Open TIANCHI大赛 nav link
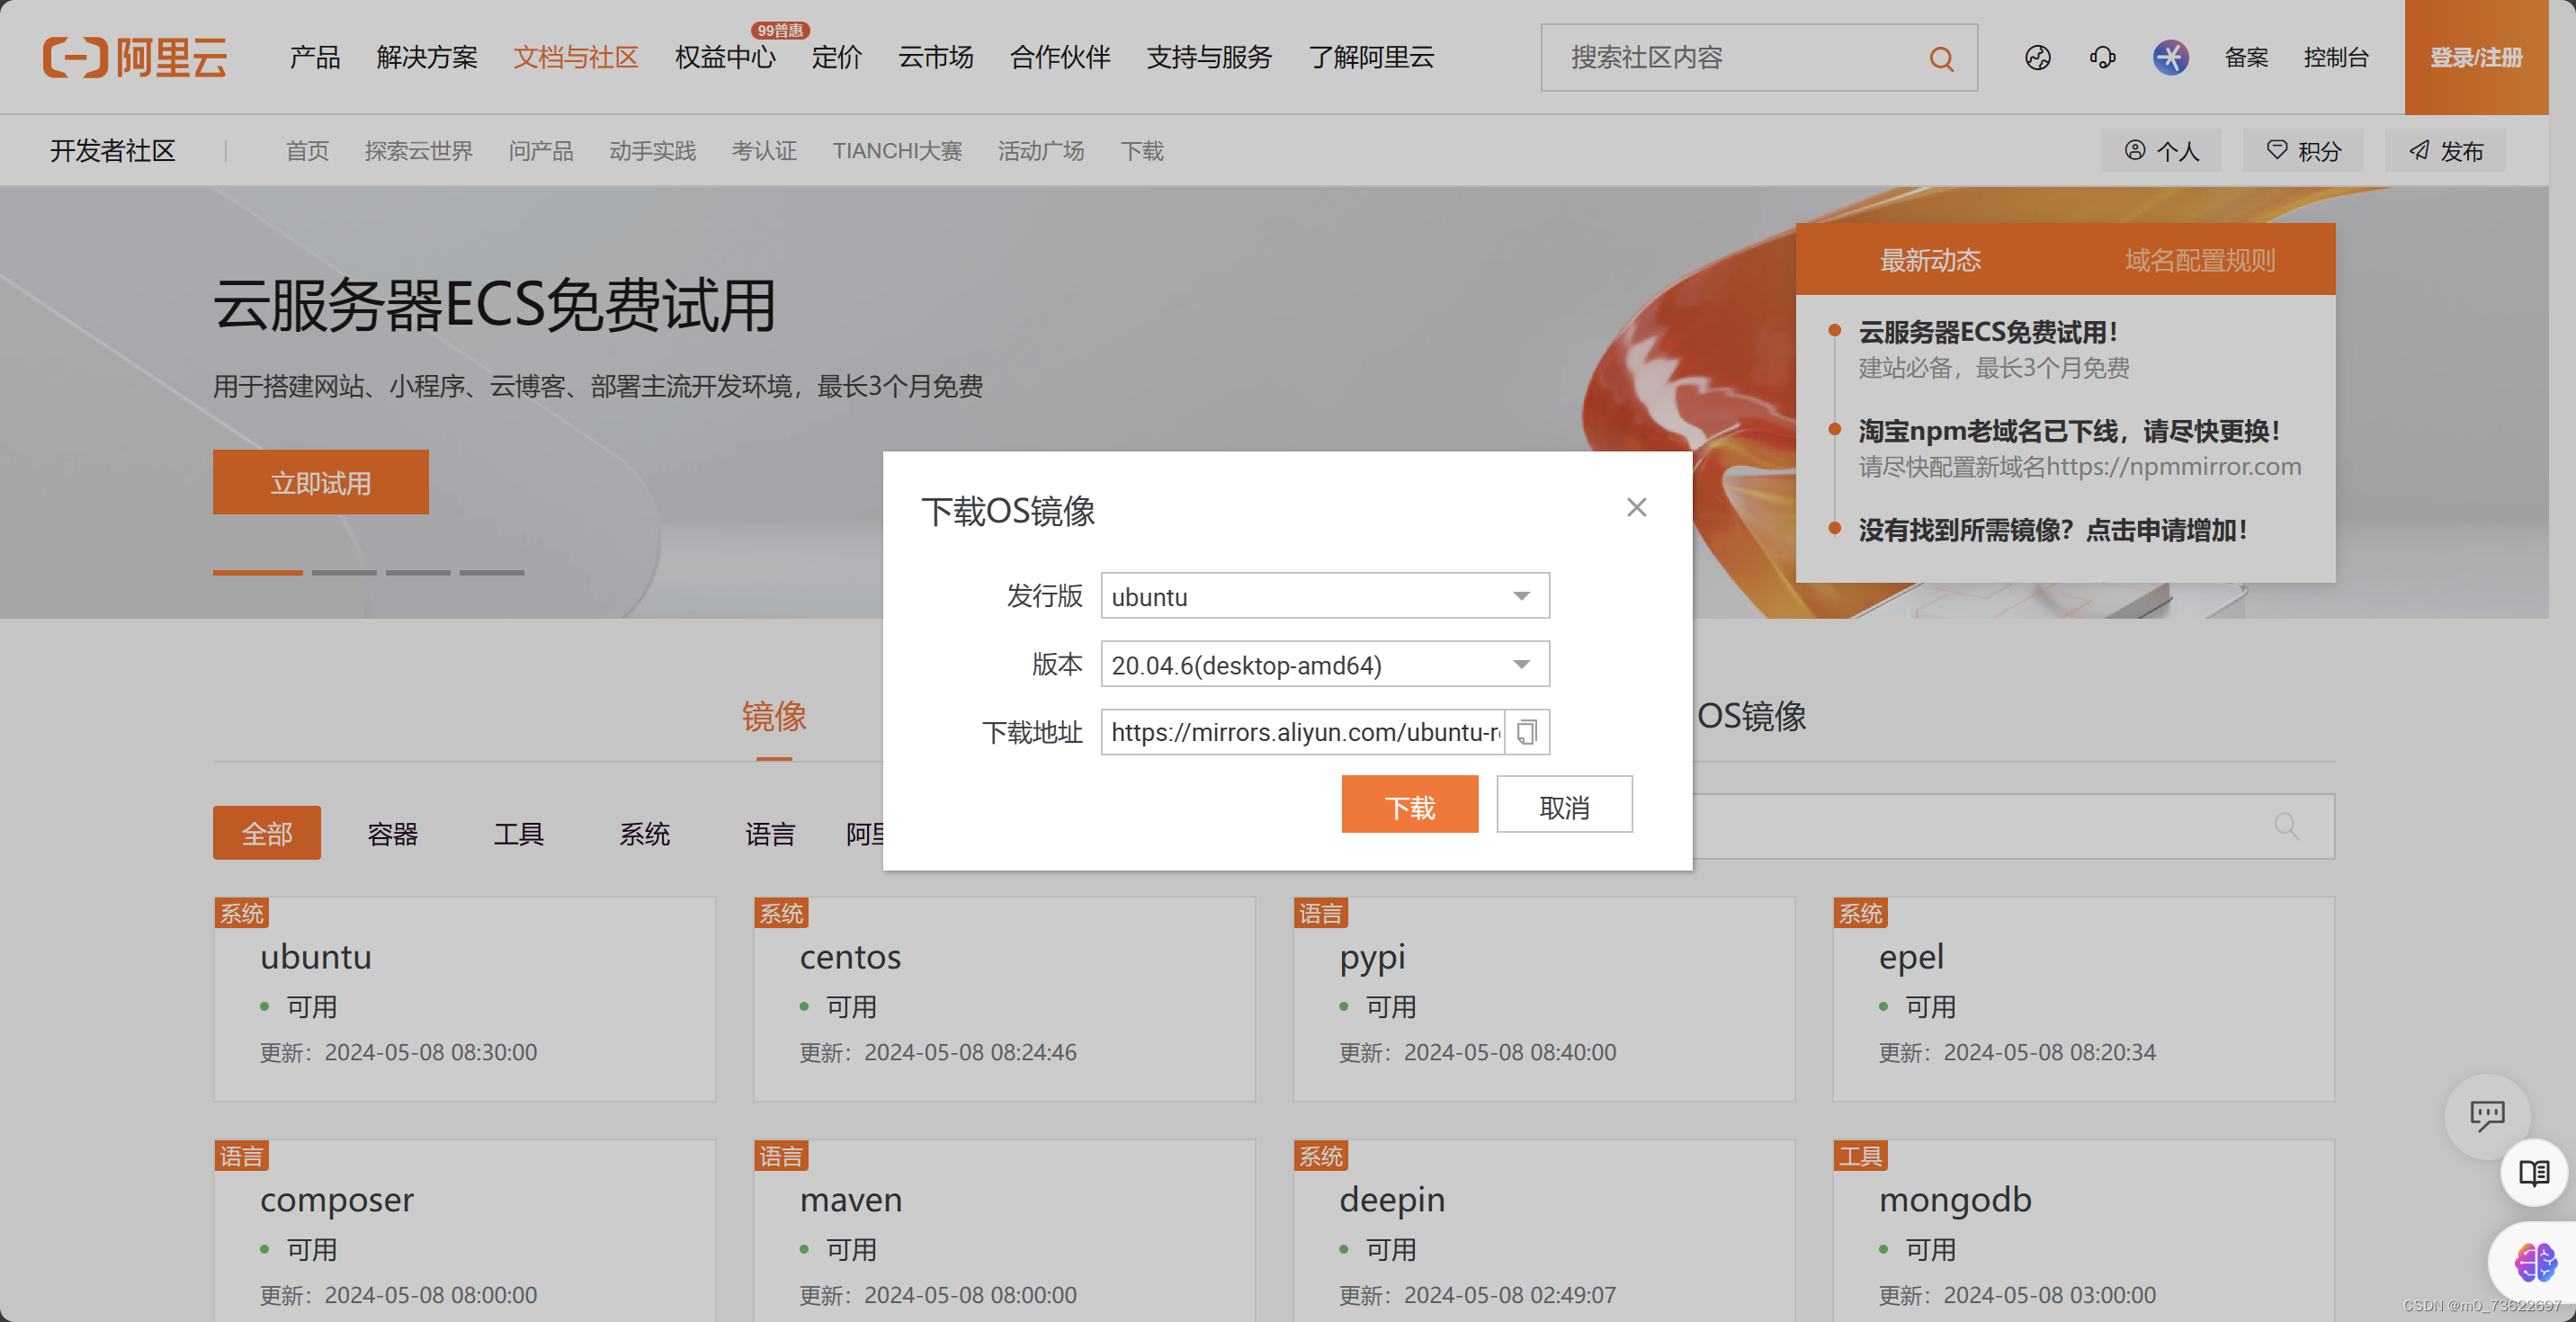The height and width of the screenshot is (1322, 2576). click(x=897, y=151)
